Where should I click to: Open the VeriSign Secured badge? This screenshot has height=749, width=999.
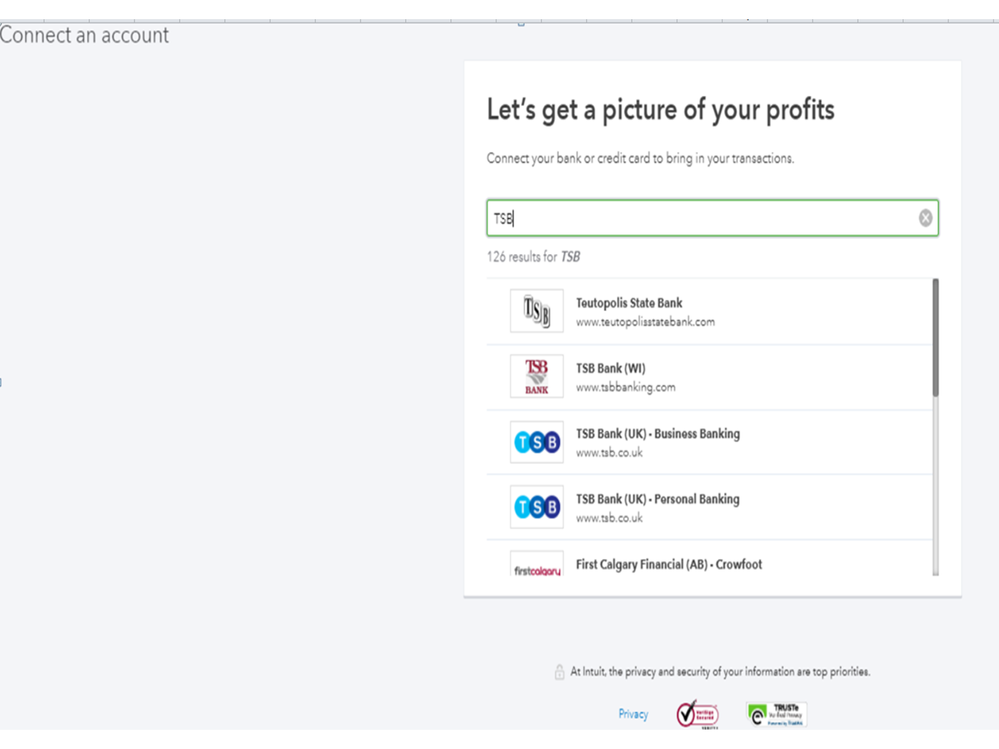(x=697, y=714)
